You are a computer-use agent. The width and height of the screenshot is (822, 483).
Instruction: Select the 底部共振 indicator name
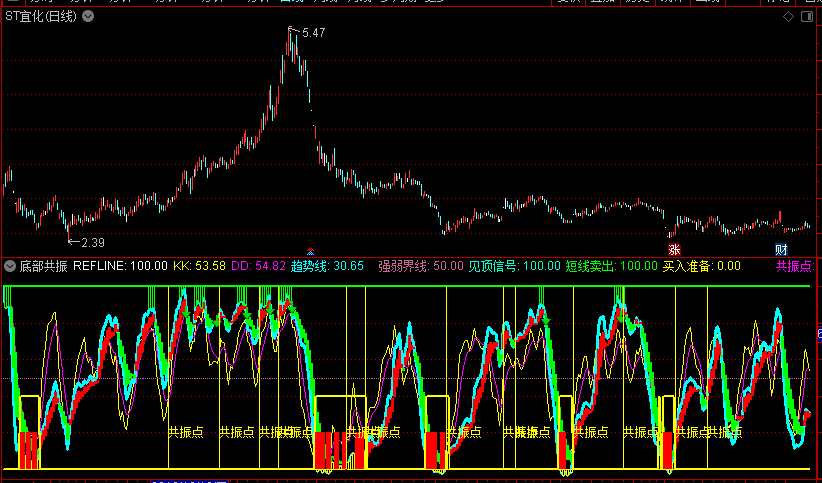pos(44,266)
